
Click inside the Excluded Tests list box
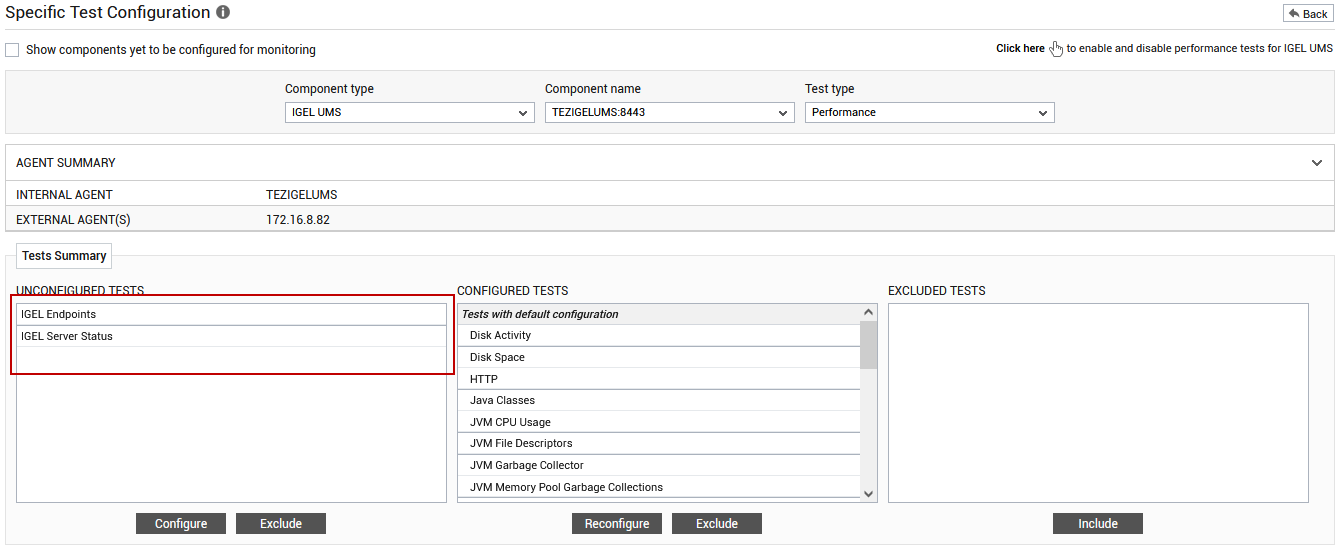tap(1098, 403)
